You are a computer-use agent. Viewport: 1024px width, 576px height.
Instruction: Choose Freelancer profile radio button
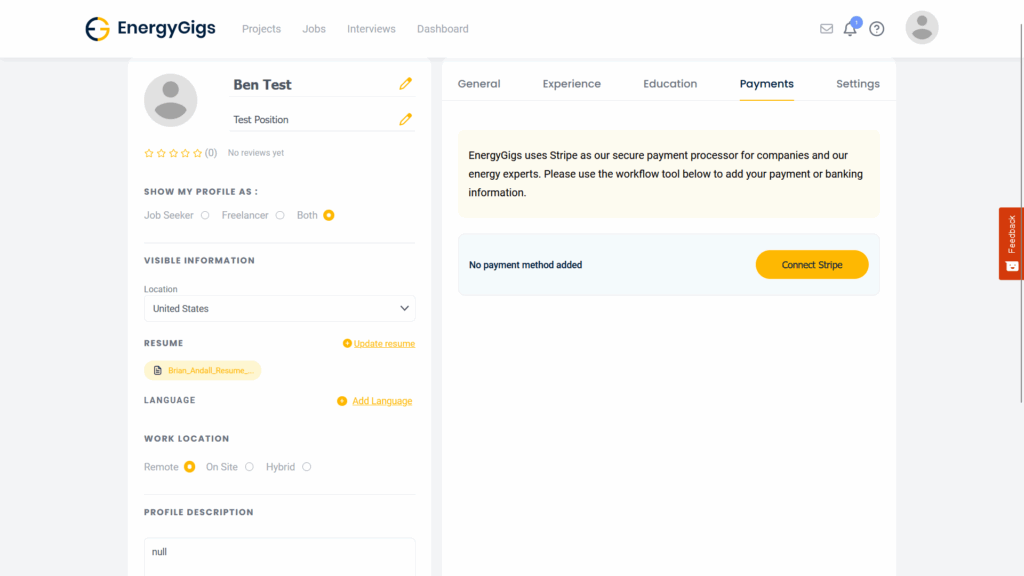pyautogui.click(x=280, y=215)
